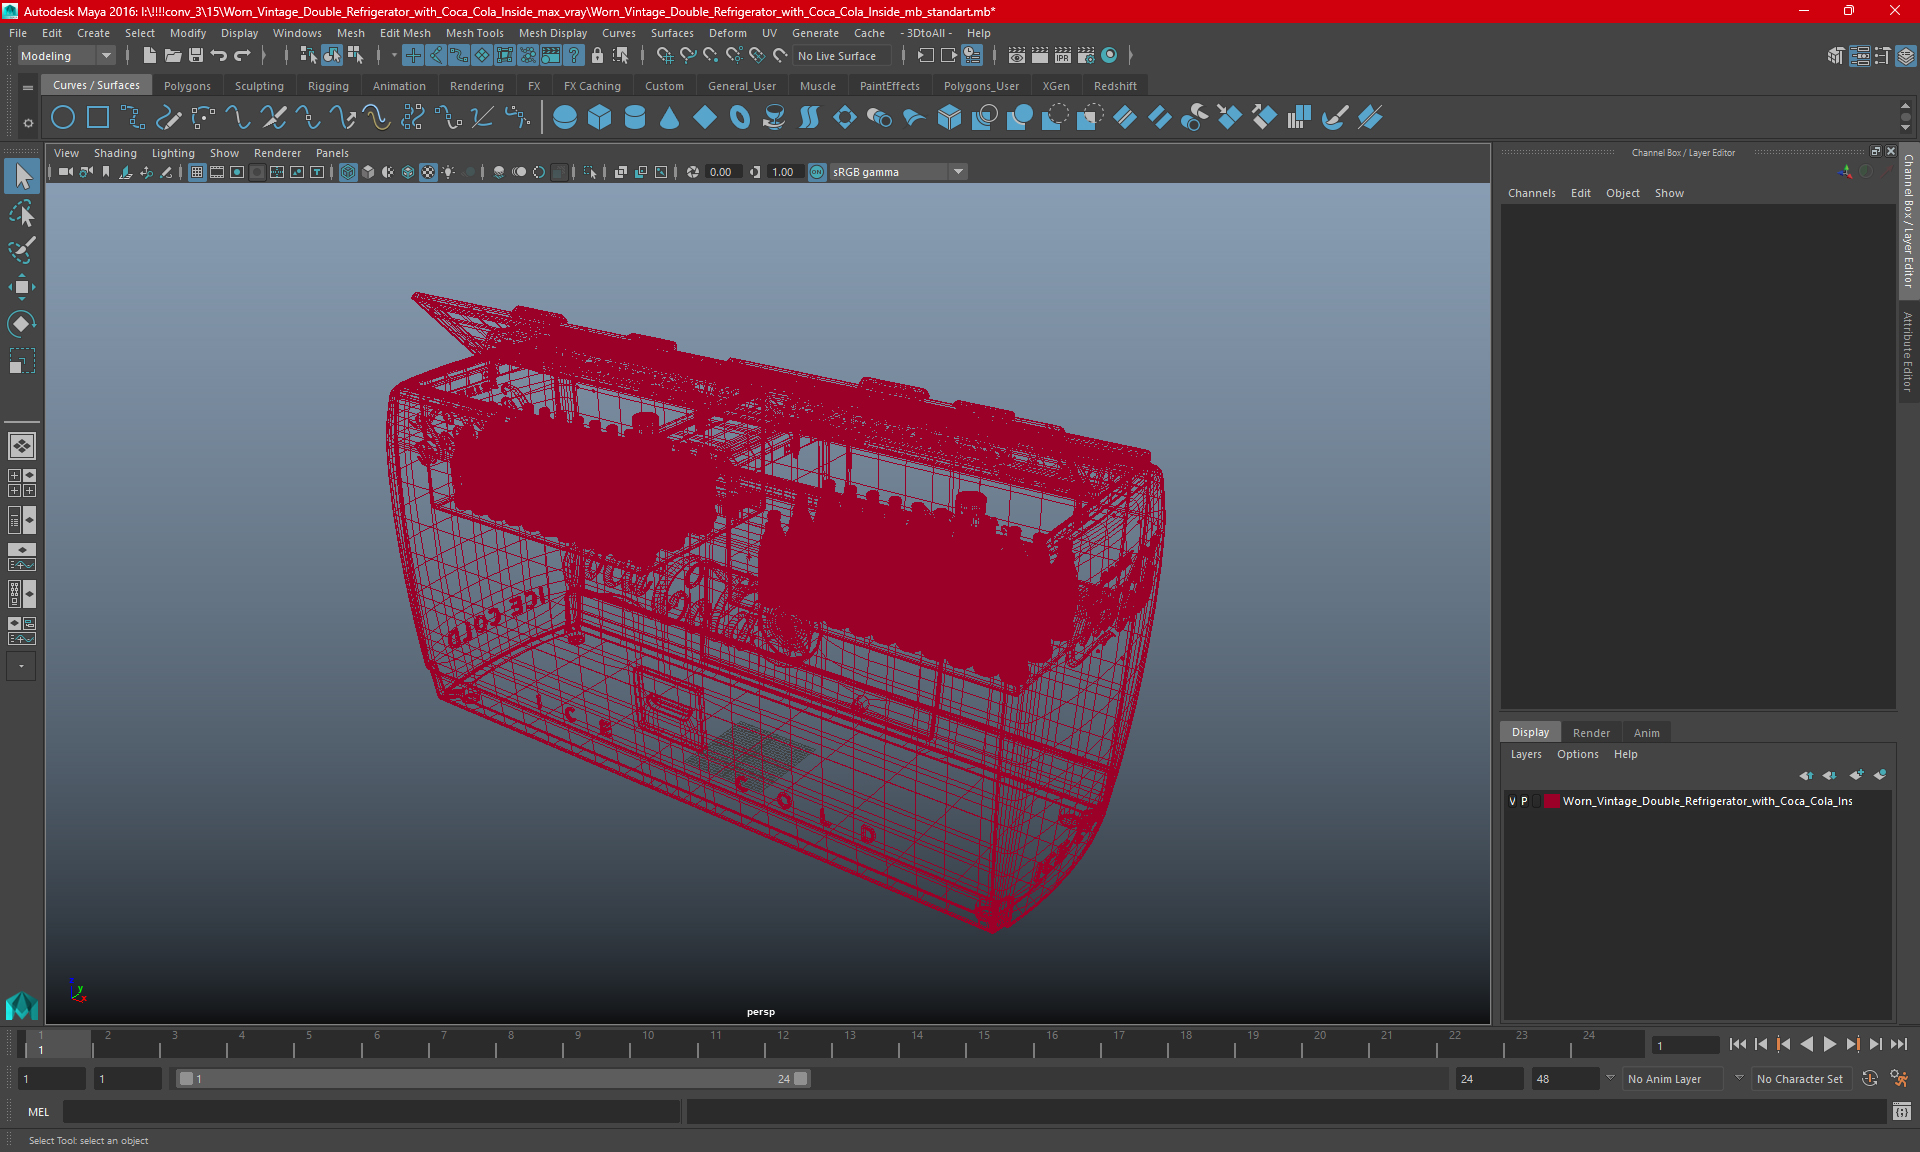Click the script editor icon

coord(1901,1111)
